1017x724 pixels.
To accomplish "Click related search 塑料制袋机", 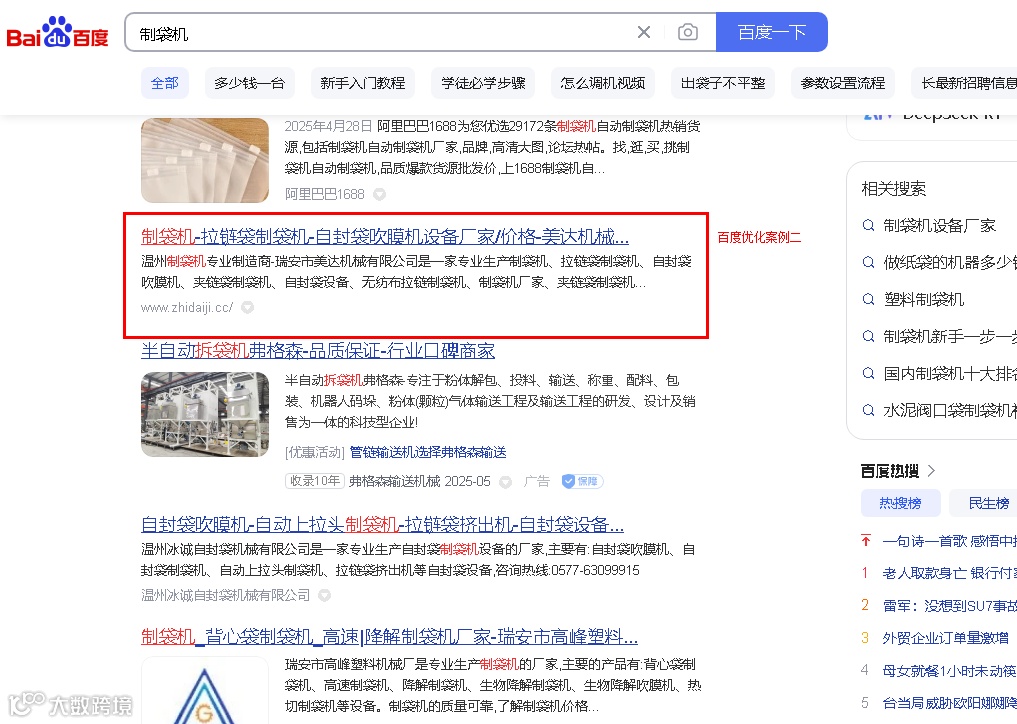I will click(924, 300).
